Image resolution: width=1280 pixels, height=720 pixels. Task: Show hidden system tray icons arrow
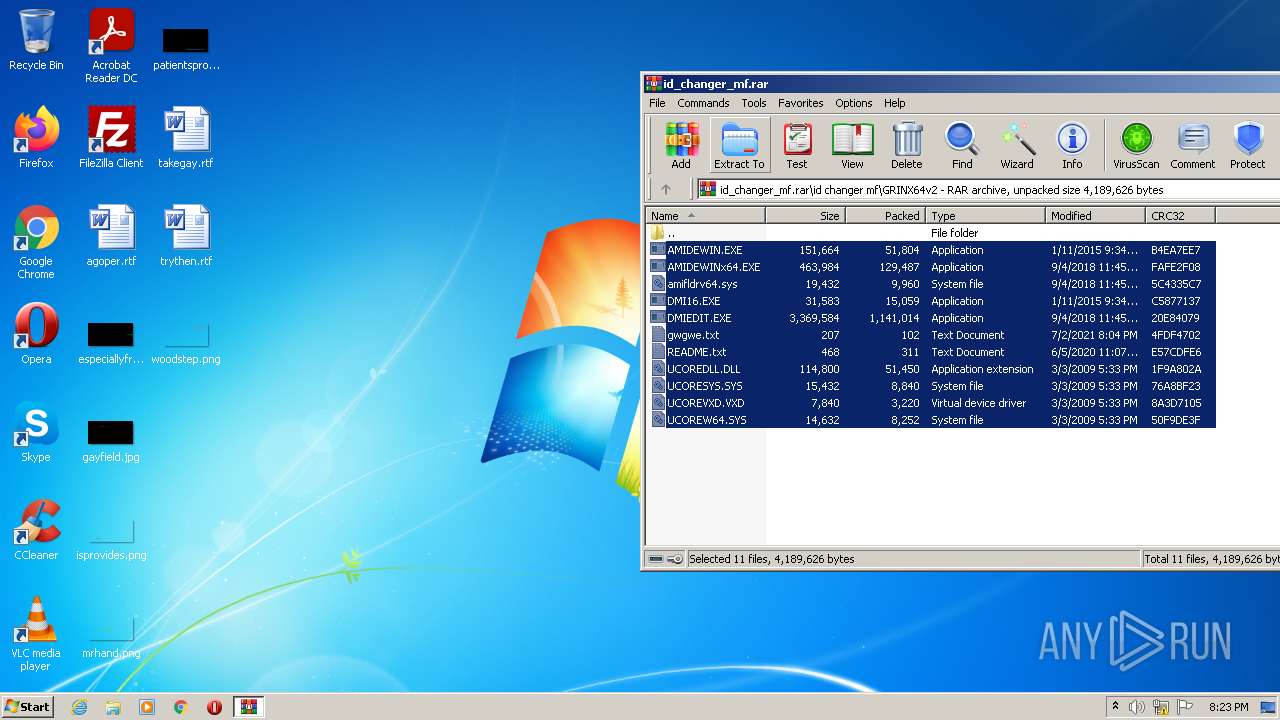tap(1115, 707)
